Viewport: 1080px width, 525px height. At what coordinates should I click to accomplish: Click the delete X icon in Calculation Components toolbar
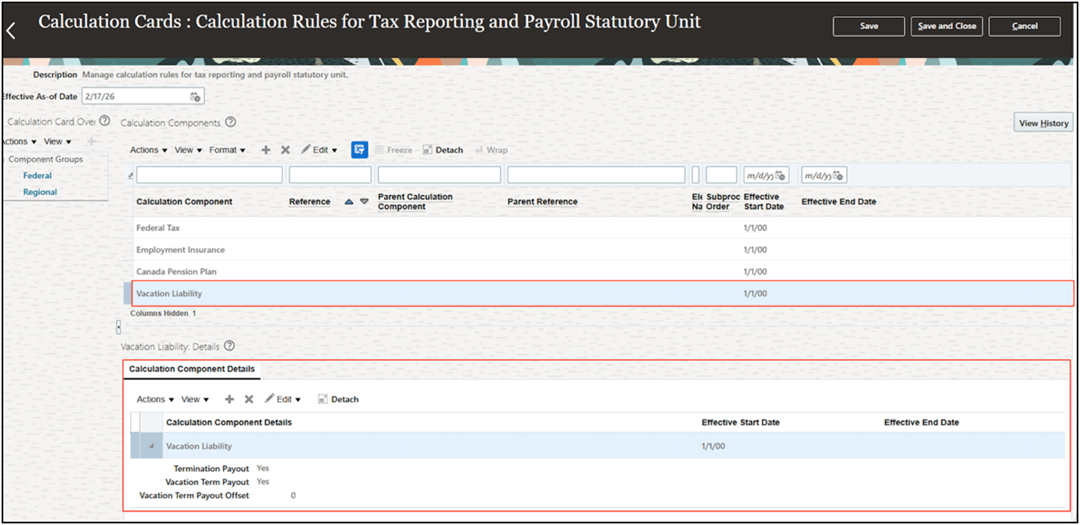[x=285, y=150]
